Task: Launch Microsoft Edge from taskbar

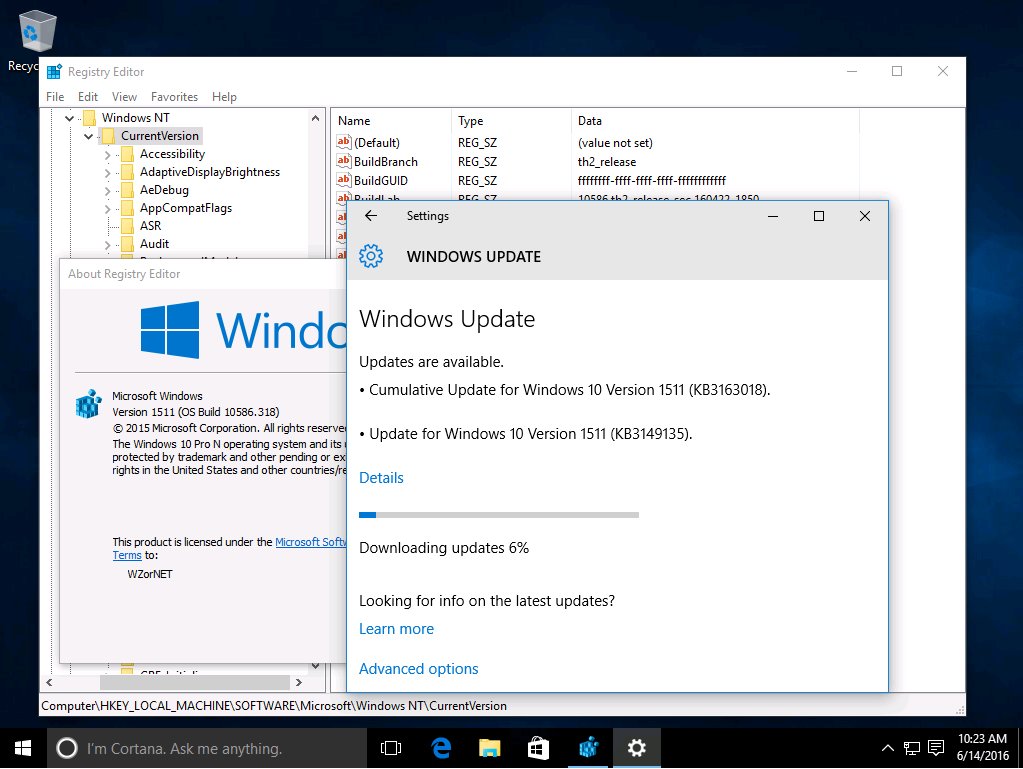Action: pyautogui.click(x=441, y=748)
